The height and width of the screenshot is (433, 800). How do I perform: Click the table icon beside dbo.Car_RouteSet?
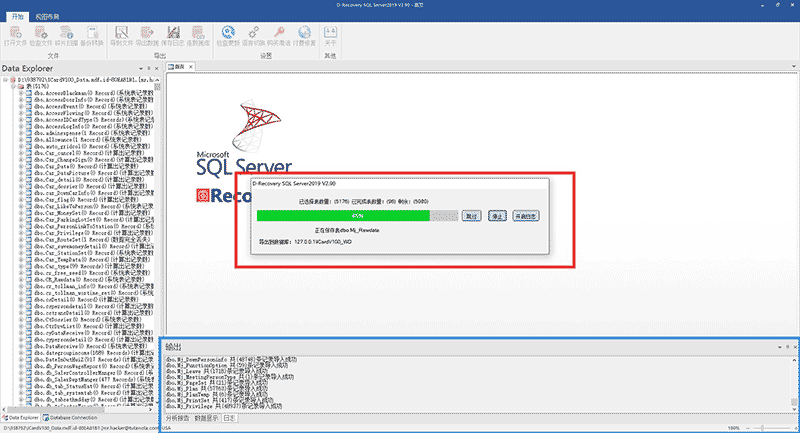tap(29, 240)
